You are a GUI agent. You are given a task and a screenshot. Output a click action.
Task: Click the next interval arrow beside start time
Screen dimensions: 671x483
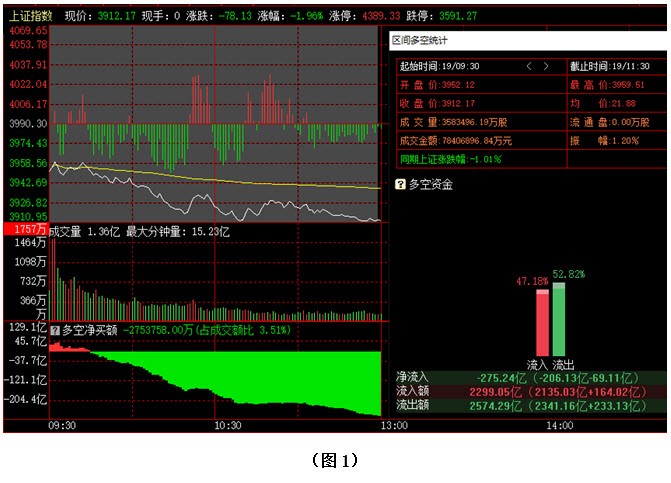click(x=546, y=66)
